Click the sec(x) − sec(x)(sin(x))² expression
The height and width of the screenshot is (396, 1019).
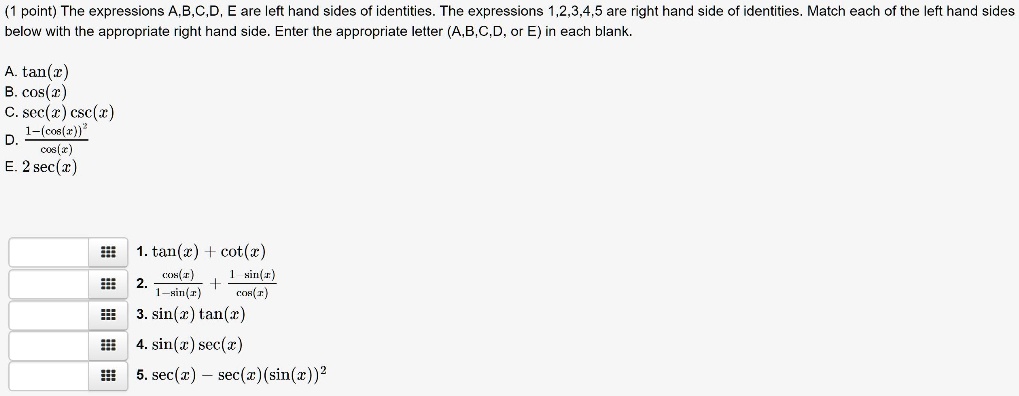239,375
